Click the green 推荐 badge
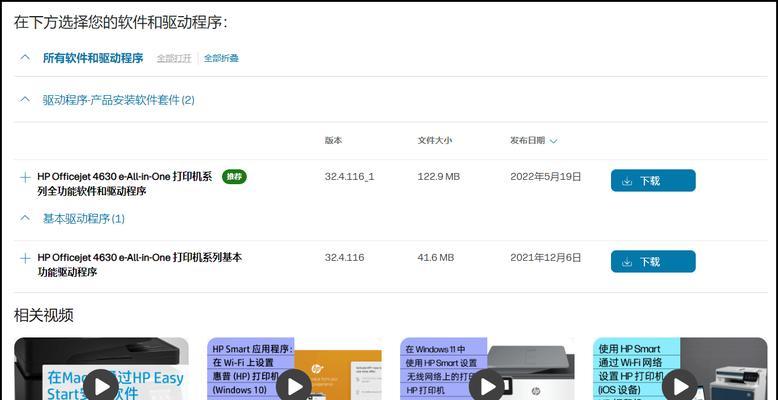The width and height of the screenshot is (778, 400). pos(234,177)
